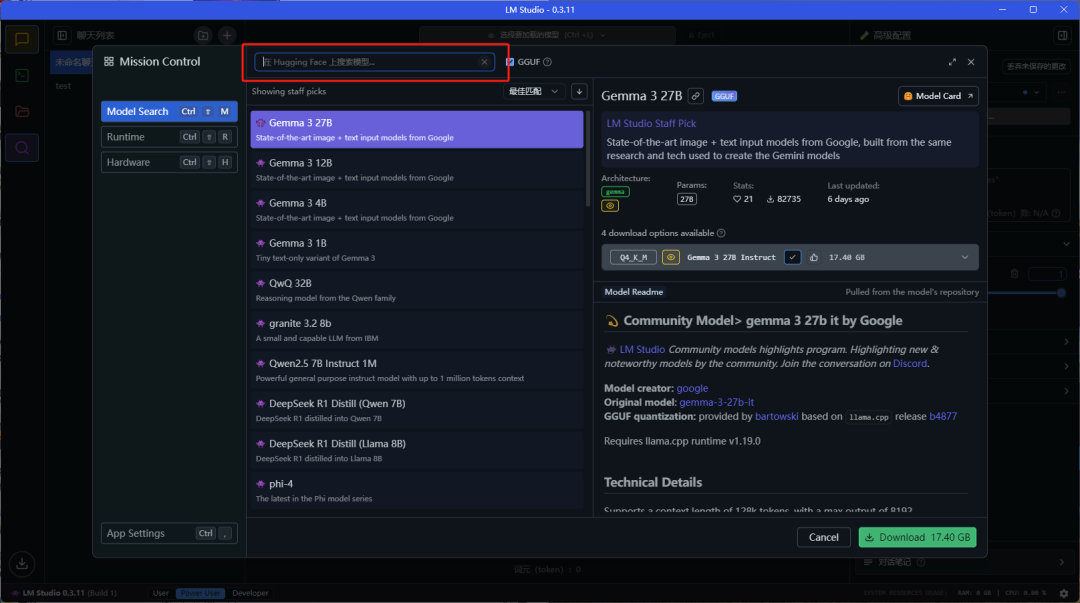Open Downloads icon at bottom of sidebar
Screen dimensions: 1080x603
tap(22, 564)
